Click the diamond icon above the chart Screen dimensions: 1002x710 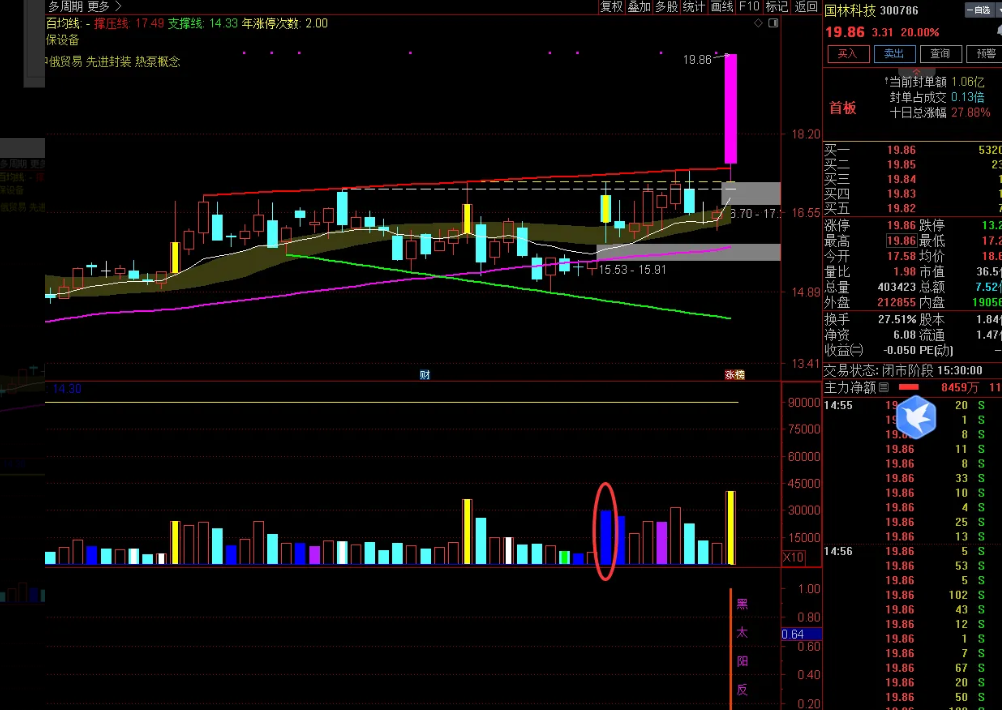click(758, 23)
